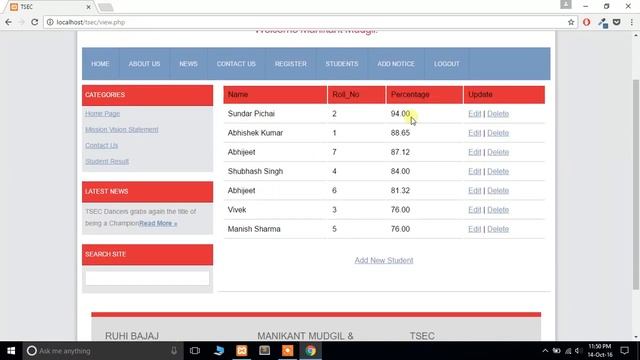Open a new browser tab
The width and height of the screenshot is (640, 360).
click(105, 7)
